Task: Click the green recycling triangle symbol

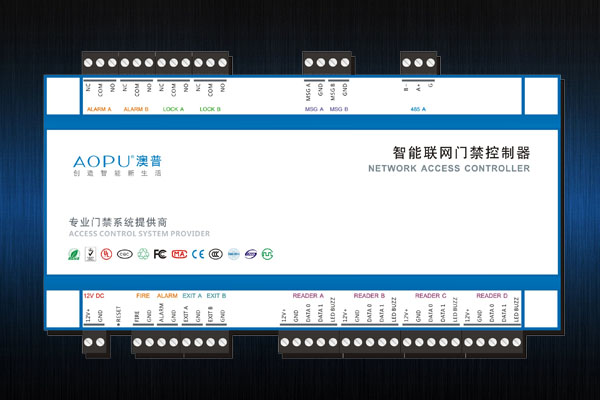Action: [x=143, y=254]
